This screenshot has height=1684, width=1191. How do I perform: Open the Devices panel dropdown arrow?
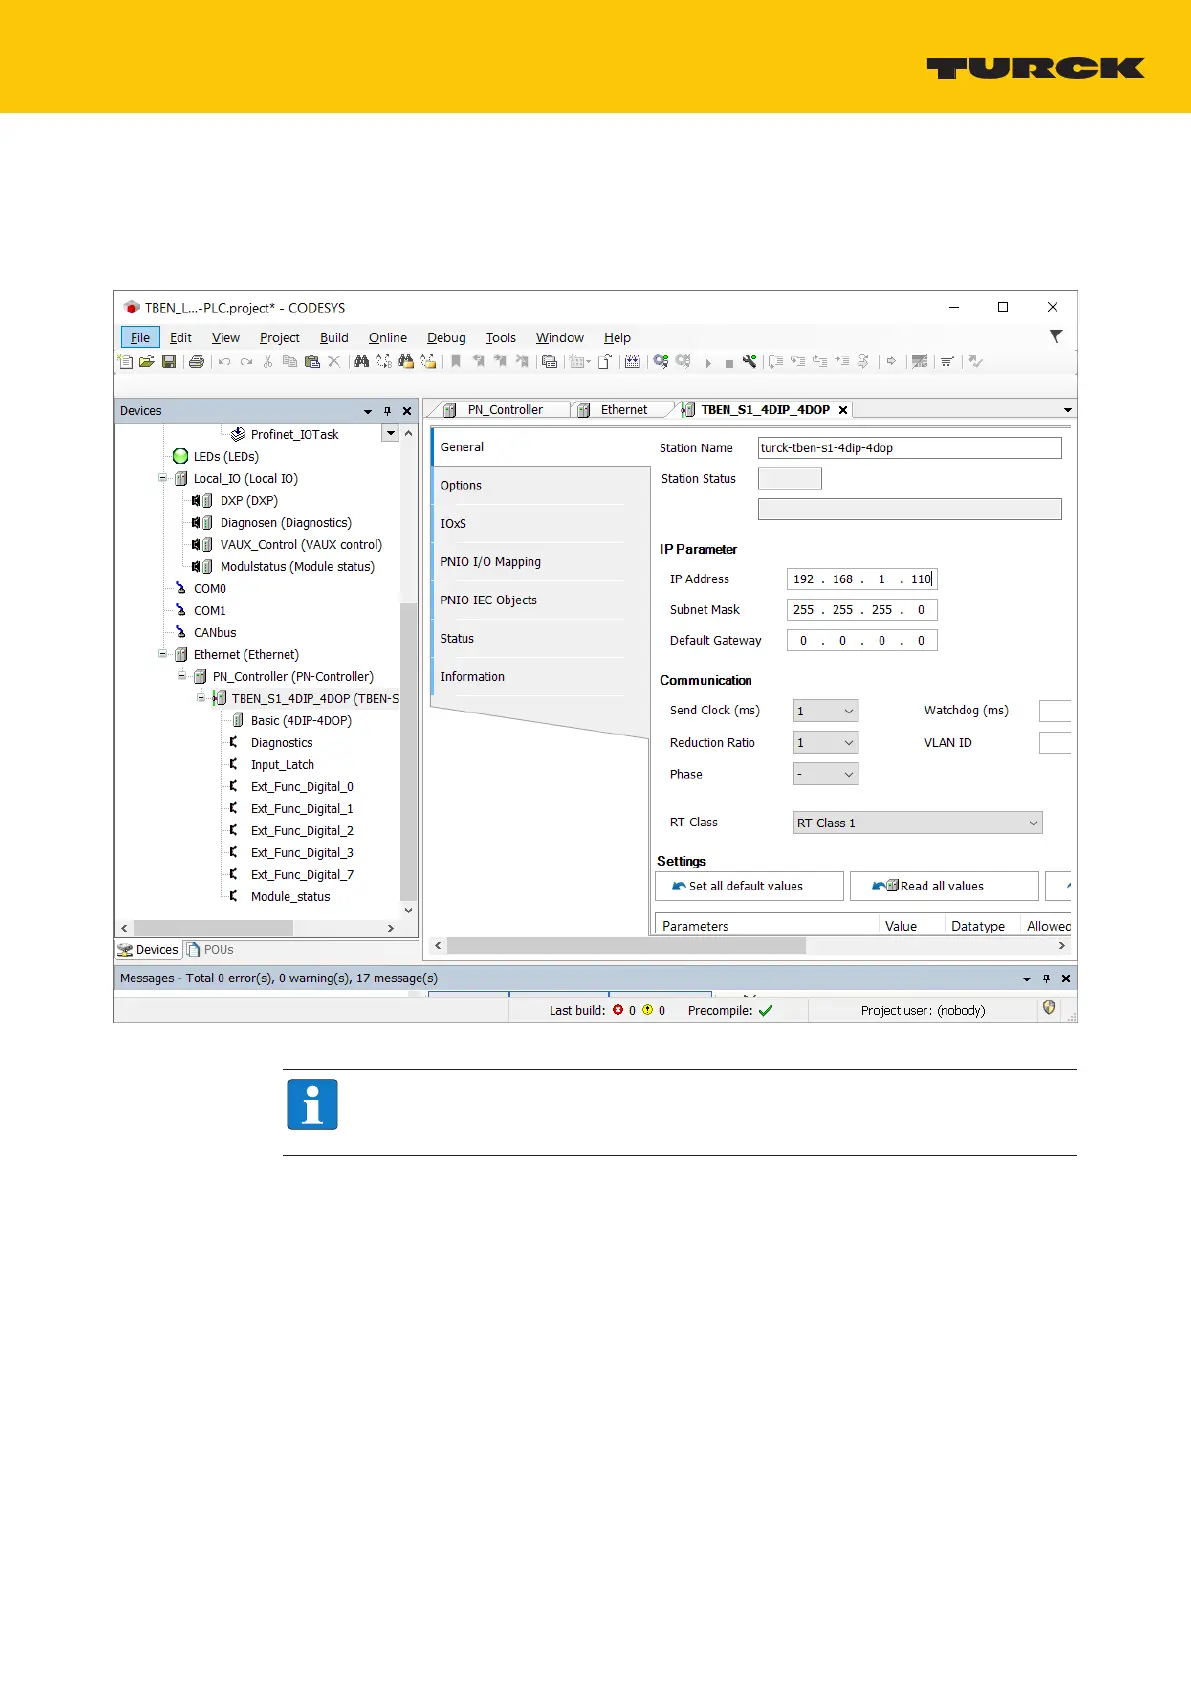point(368,411)
